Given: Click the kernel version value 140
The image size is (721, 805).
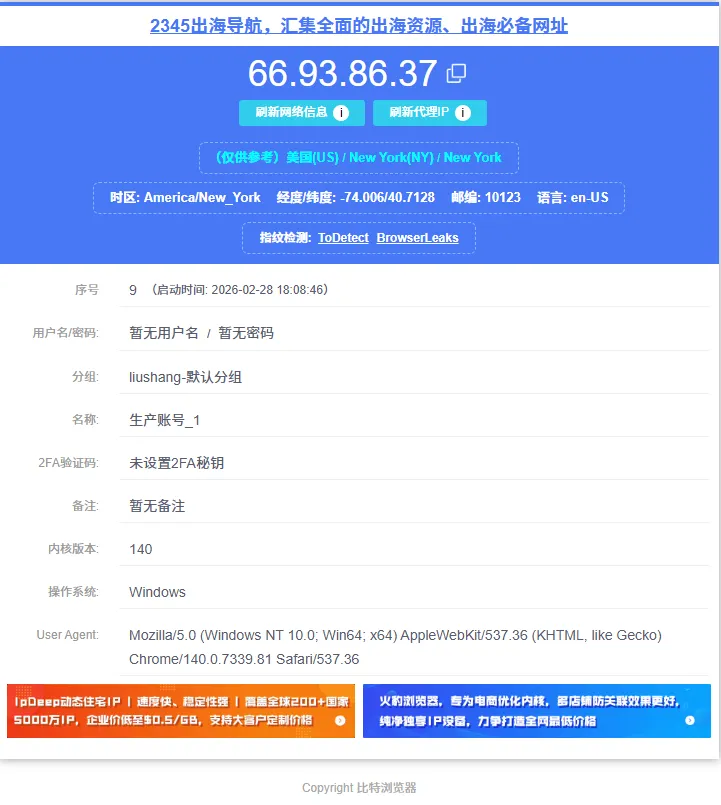Looking at the screenshot, I should point(141,549).
